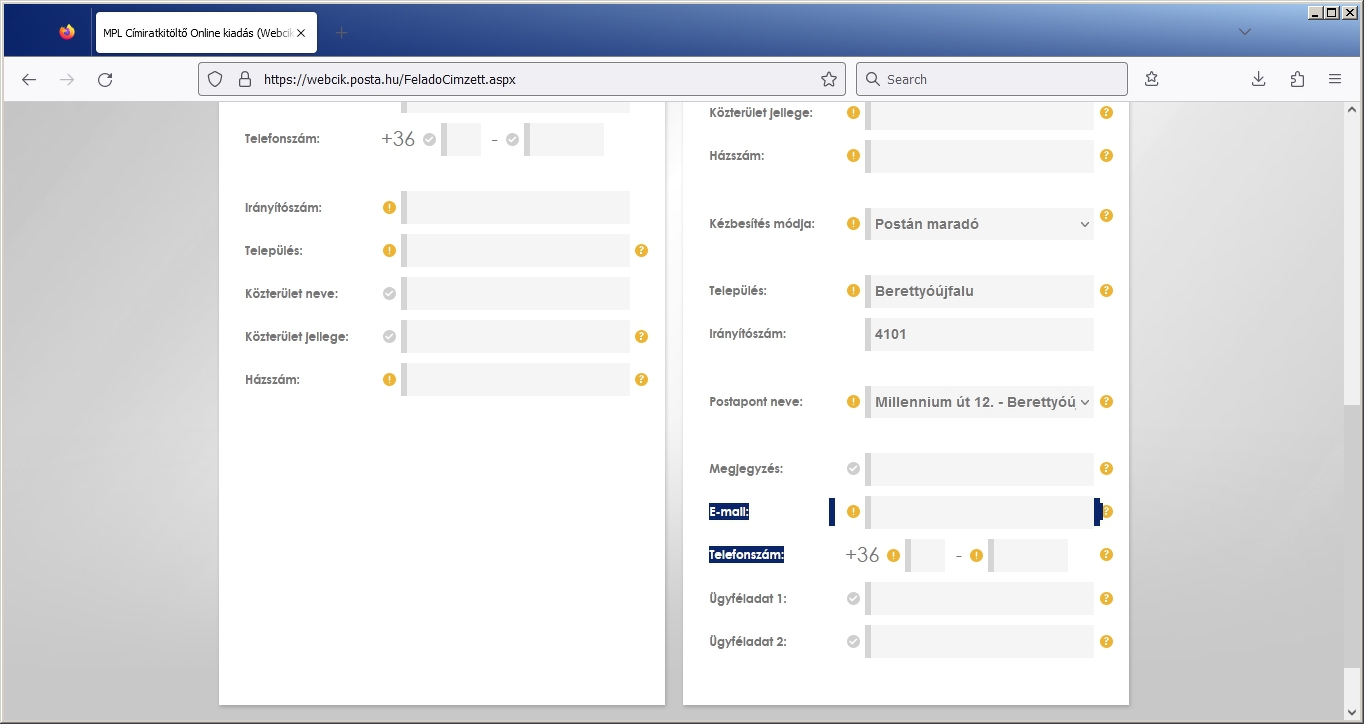Show site security padlock info
Viewport: 1364px width, 724px height.
pyautogui.click(x=243, y=79)
